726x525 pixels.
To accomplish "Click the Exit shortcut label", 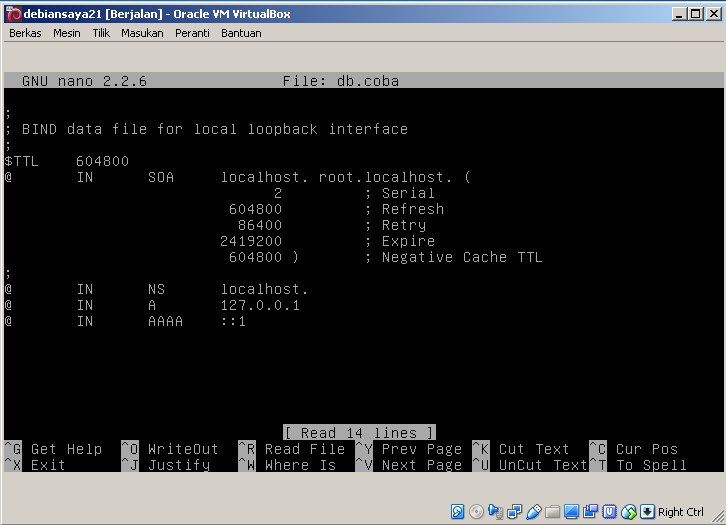I will pos(48,465).
